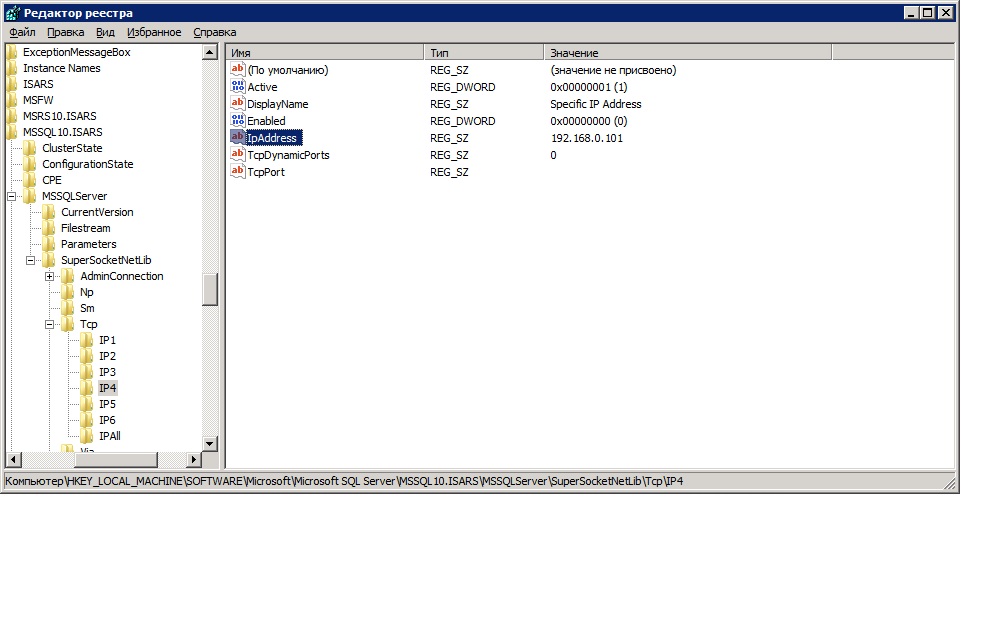1008x630 pixels.
Task: Sort values by the Значение column header
Action: 688,53
